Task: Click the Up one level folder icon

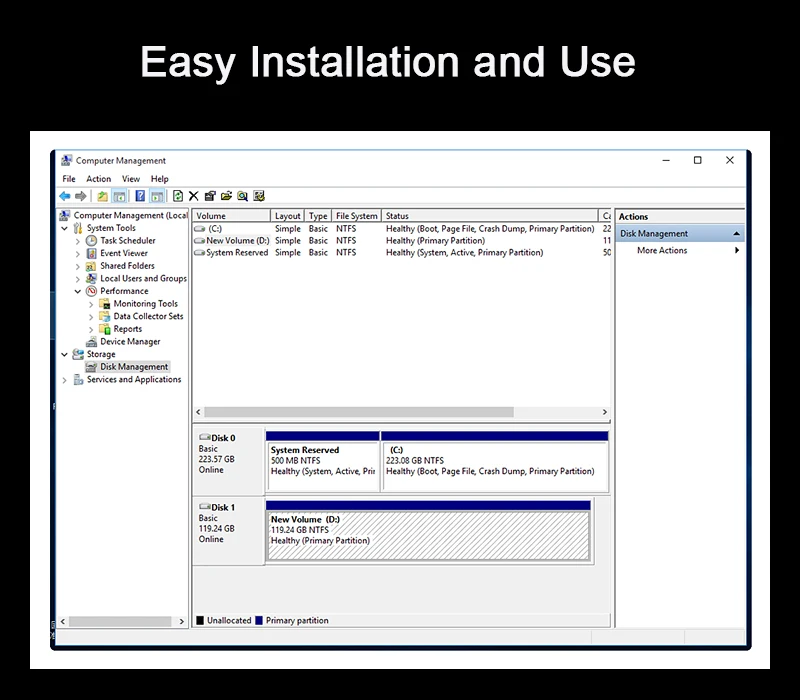Action: coord(103,196)
